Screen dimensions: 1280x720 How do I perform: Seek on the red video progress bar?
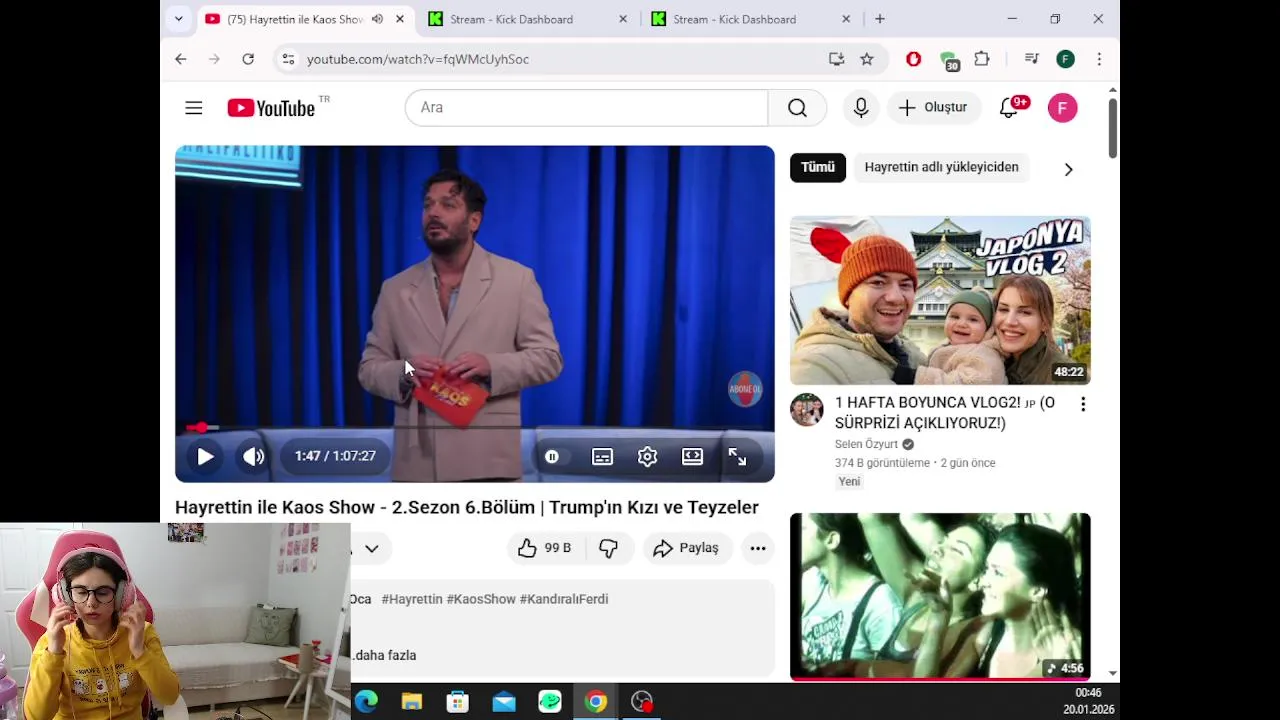(475, 428)
